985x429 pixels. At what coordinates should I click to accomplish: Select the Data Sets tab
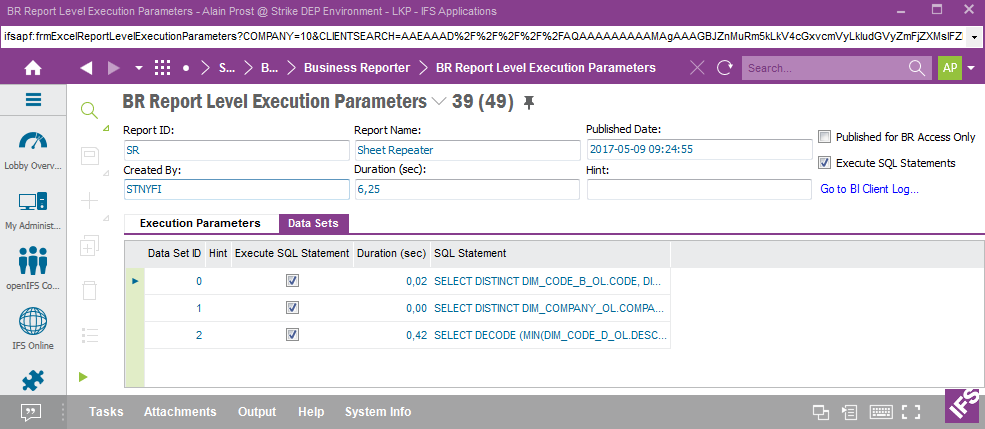[x=313, y=224]
